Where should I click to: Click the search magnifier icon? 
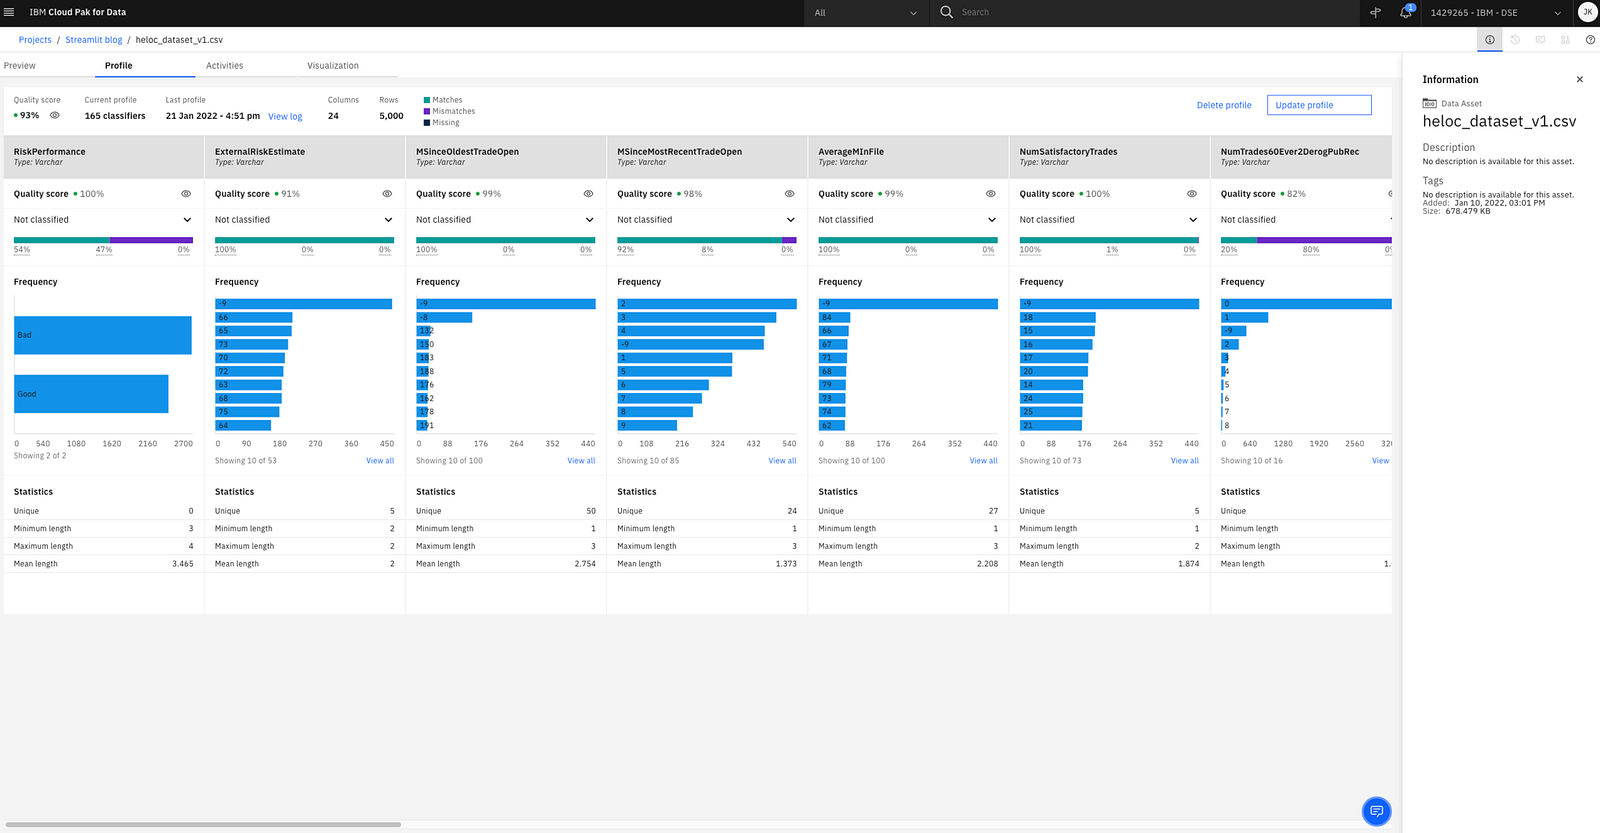(946, 12)
